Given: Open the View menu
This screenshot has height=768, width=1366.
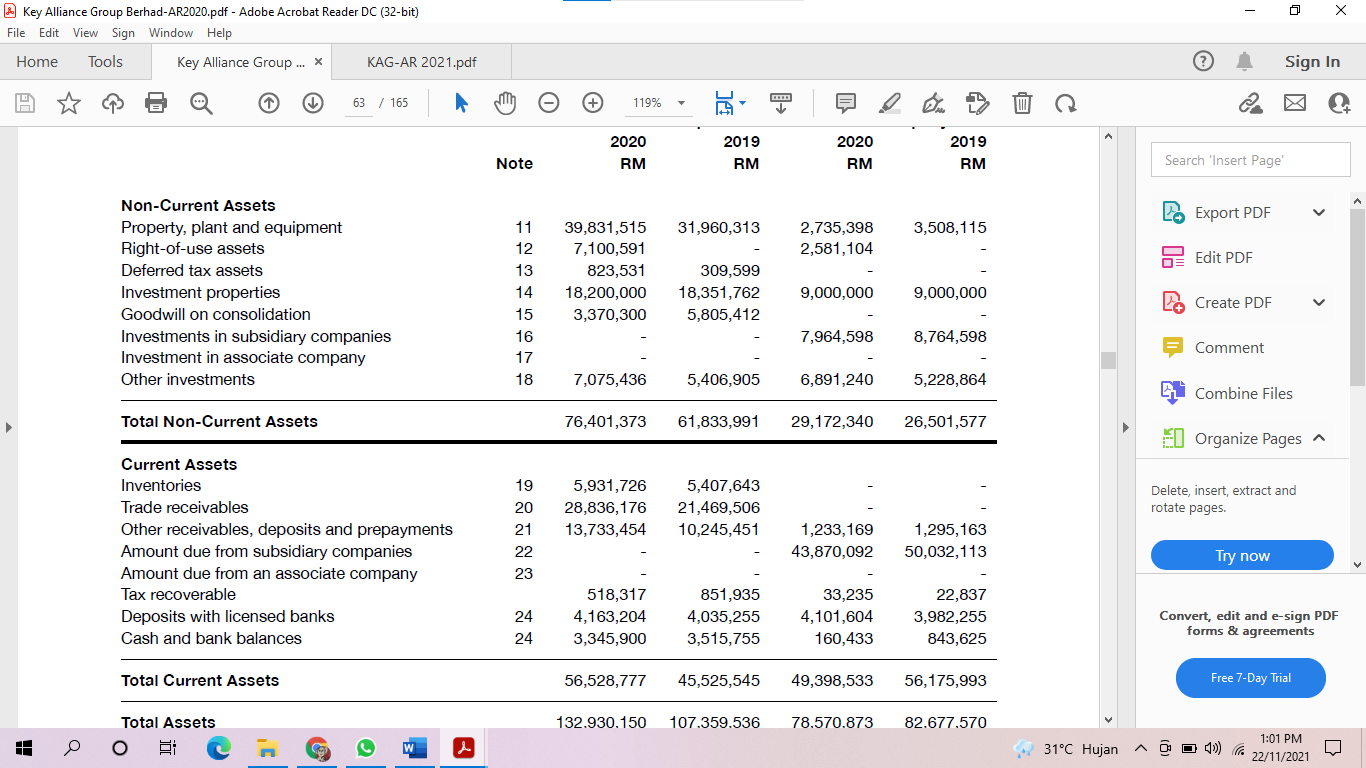Looking at the screenshot, I should (86, 33).
